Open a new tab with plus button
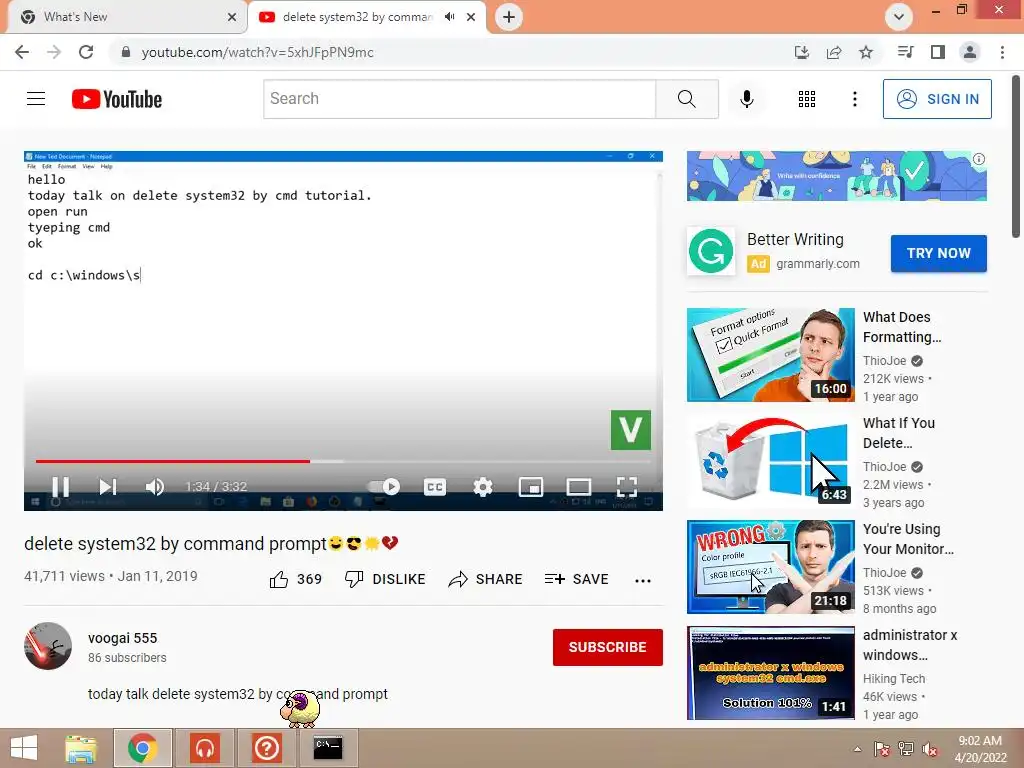 pos(509,17)
